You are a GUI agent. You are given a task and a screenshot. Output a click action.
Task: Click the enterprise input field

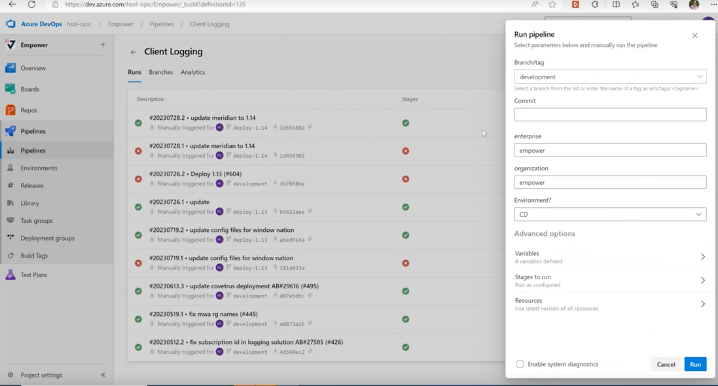click(x=610, y=150)
